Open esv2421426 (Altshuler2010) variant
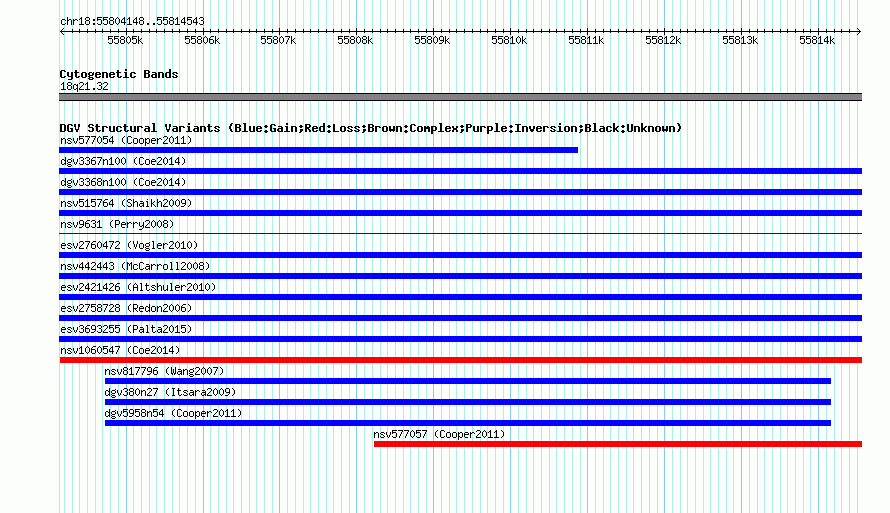 pyautogui.click(x=138, y=287)
